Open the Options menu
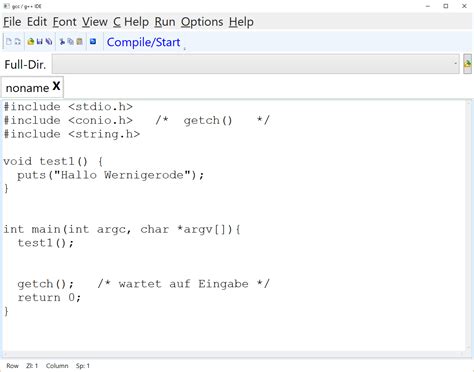Image resolution: width=474 pixels, height=372 pixels. [202, 22]
